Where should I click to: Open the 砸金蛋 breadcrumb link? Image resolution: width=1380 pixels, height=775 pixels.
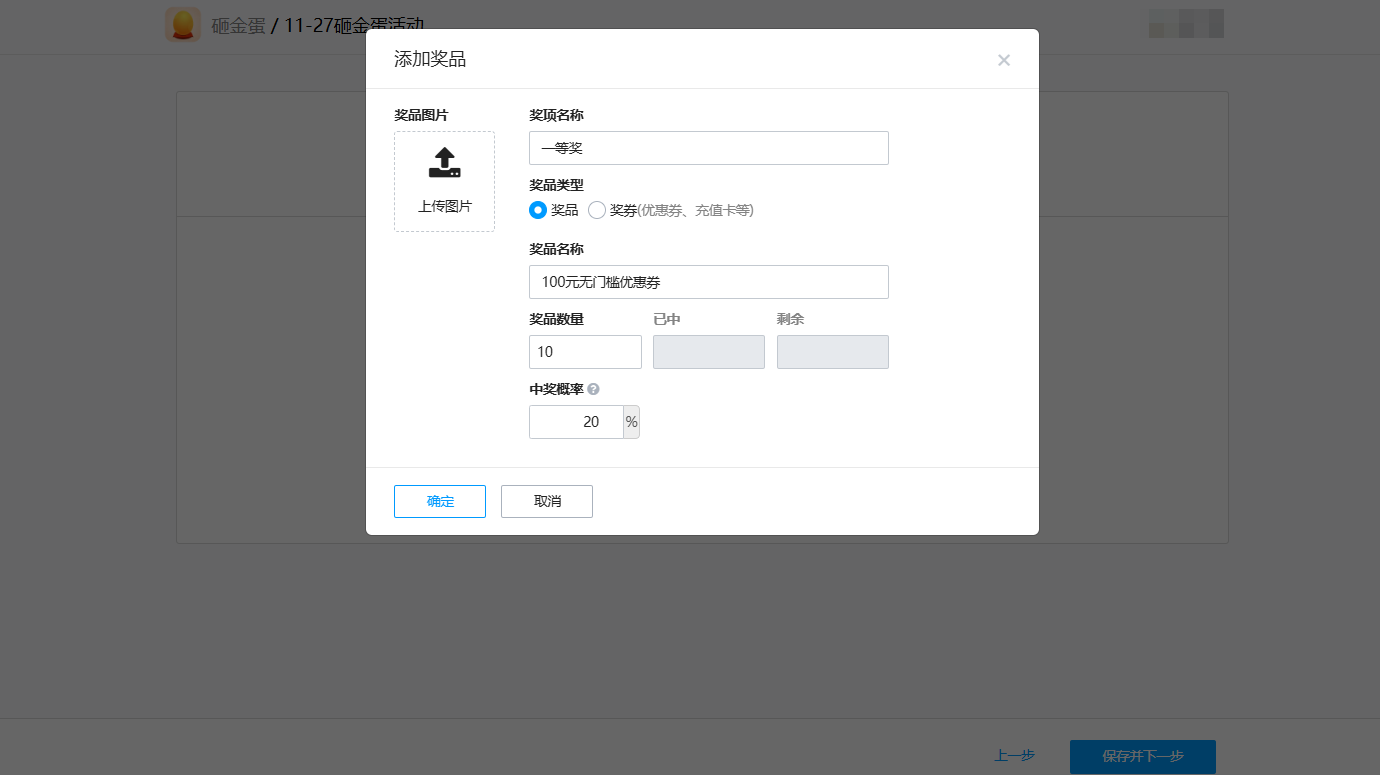(238, 26)
